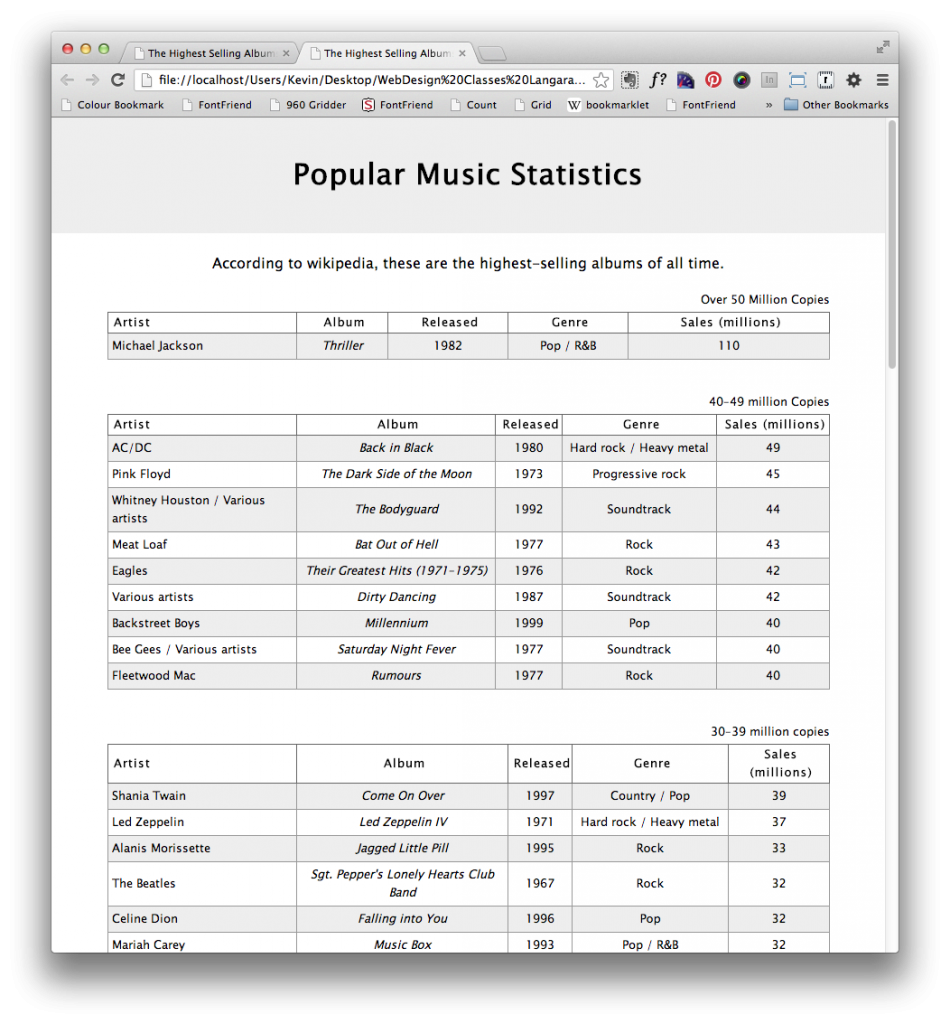The image size is (950, 1024).
Task: Click the Come On Over album cell
Action: click(403, 796)
